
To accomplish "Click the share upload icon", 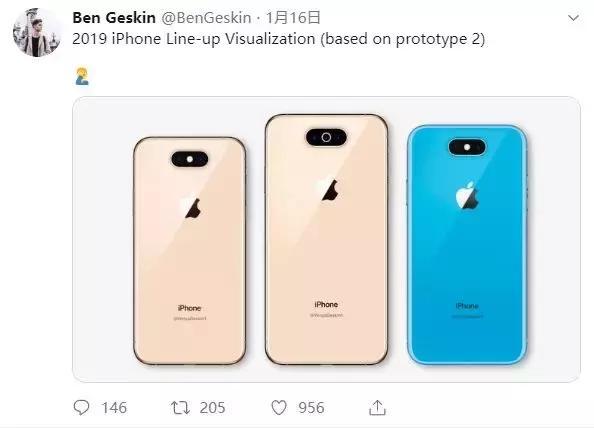I will [x=377, y=408].
